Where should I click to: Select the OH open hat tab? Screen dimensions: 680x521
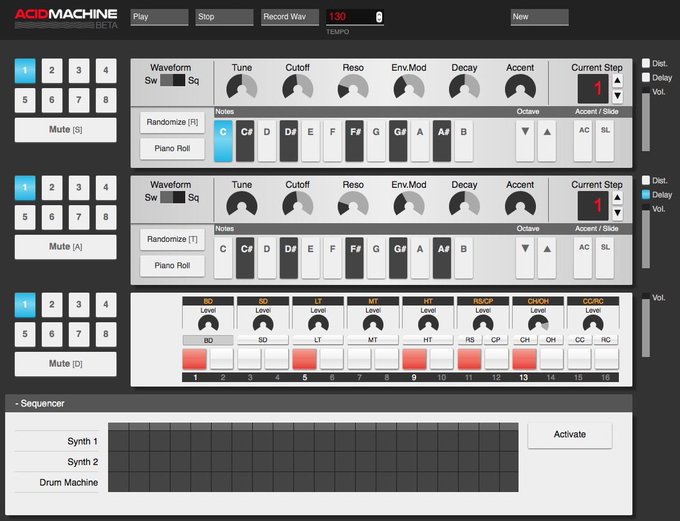coord(551,340)
